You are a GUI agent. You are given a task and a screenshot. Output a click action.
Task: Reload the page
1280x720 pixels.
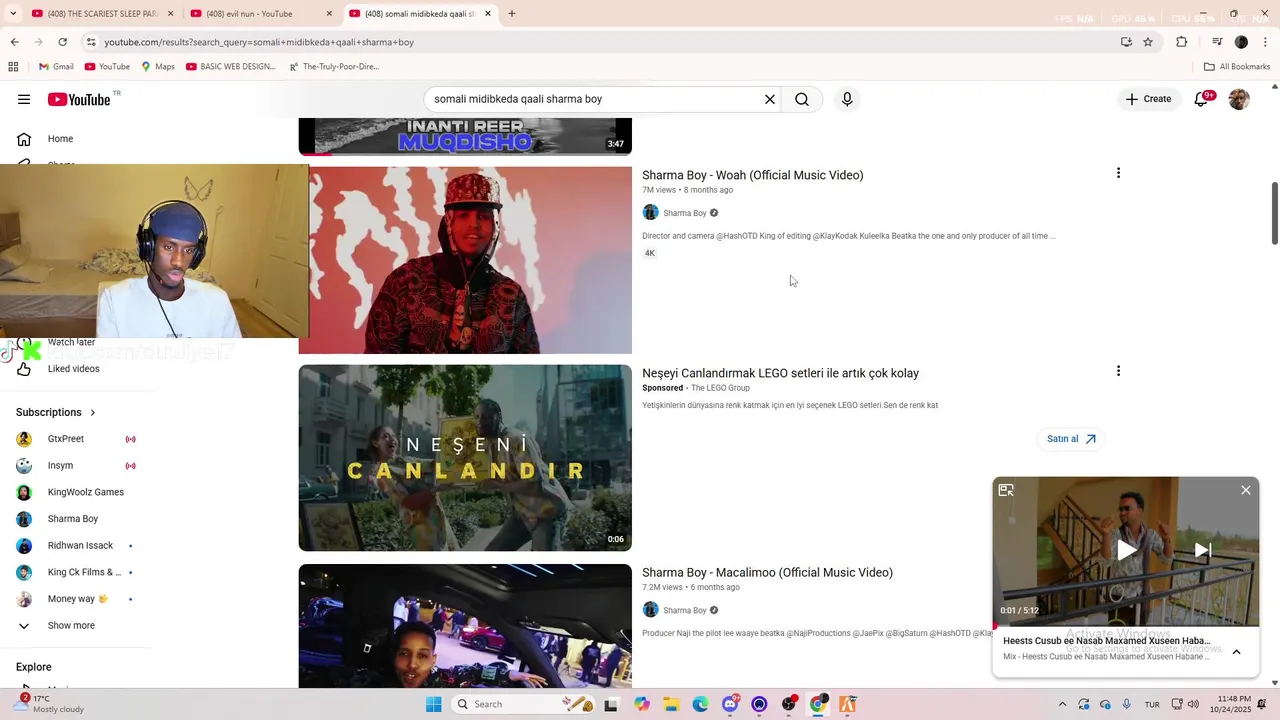(62, 42)
